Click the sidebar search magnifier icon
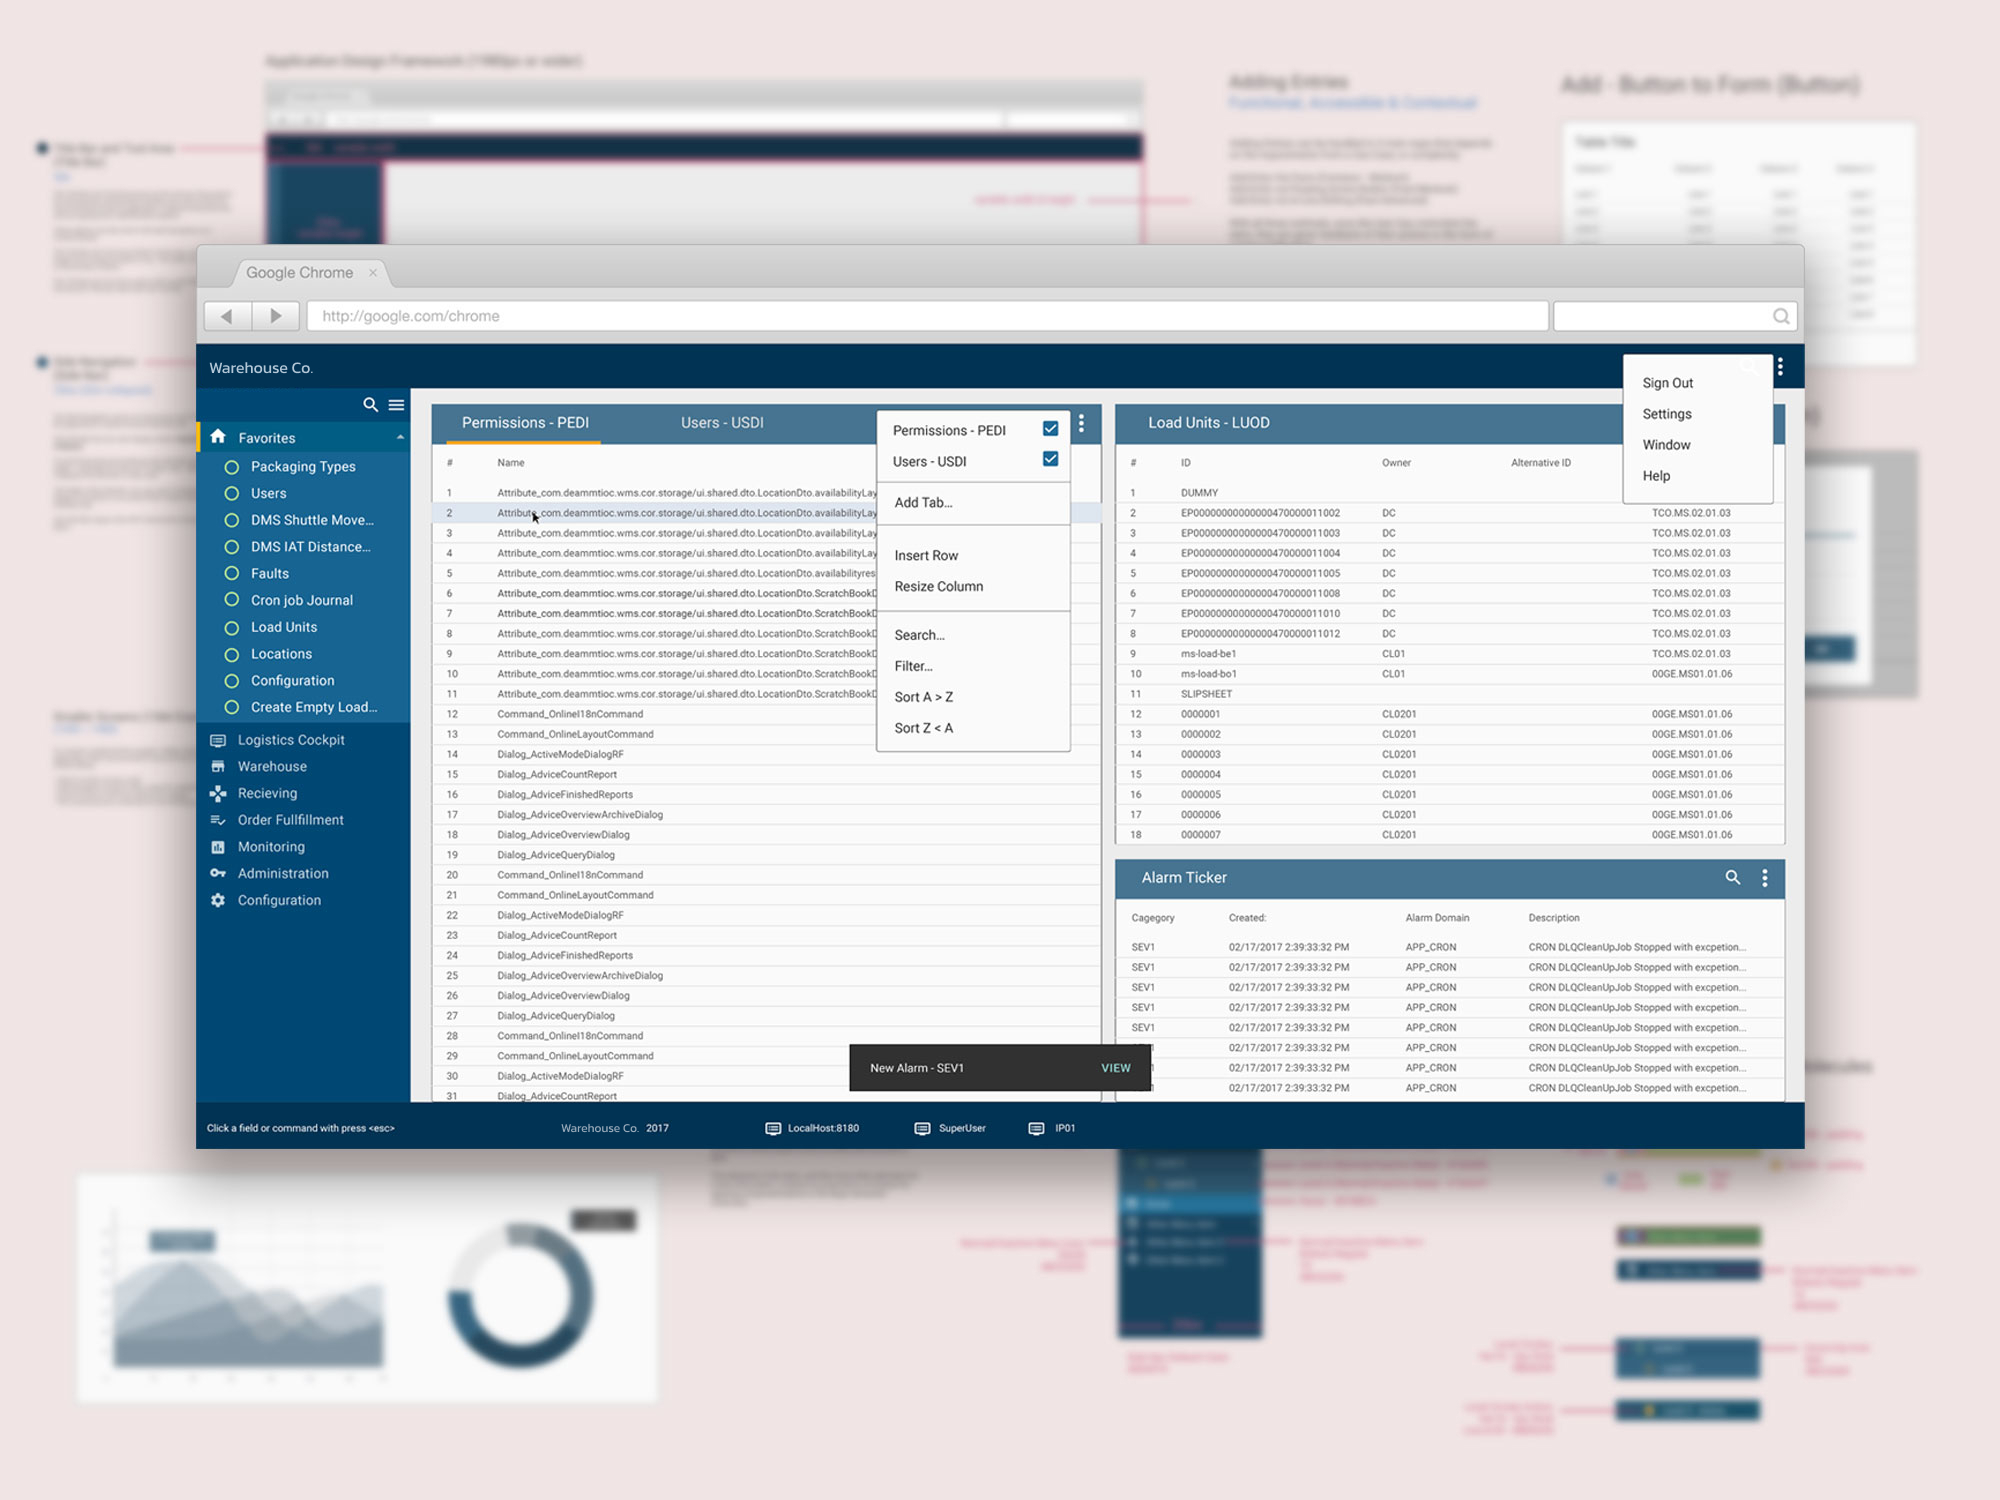Image resolution: width=2000 pixels, height=1500 pixels. point(370,405)
